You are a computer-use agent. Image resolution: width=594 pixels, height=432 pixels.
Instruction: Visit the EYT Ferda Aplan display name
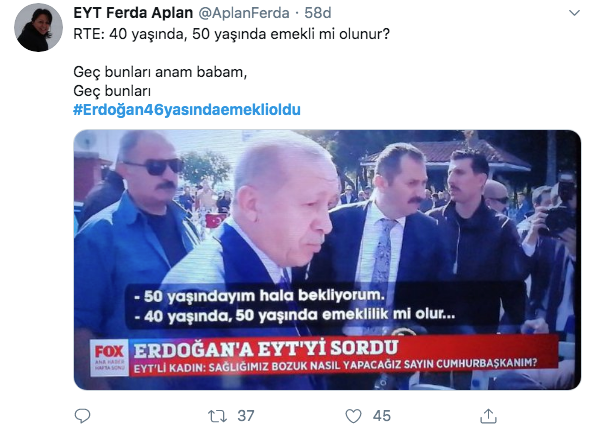pyautogui.click(x=133, y=13)
